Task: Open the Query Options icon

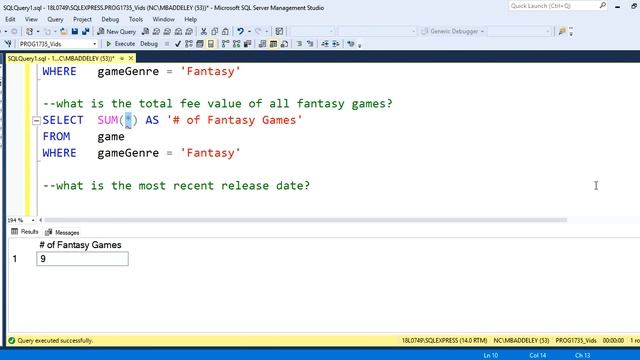Action: 200,44
